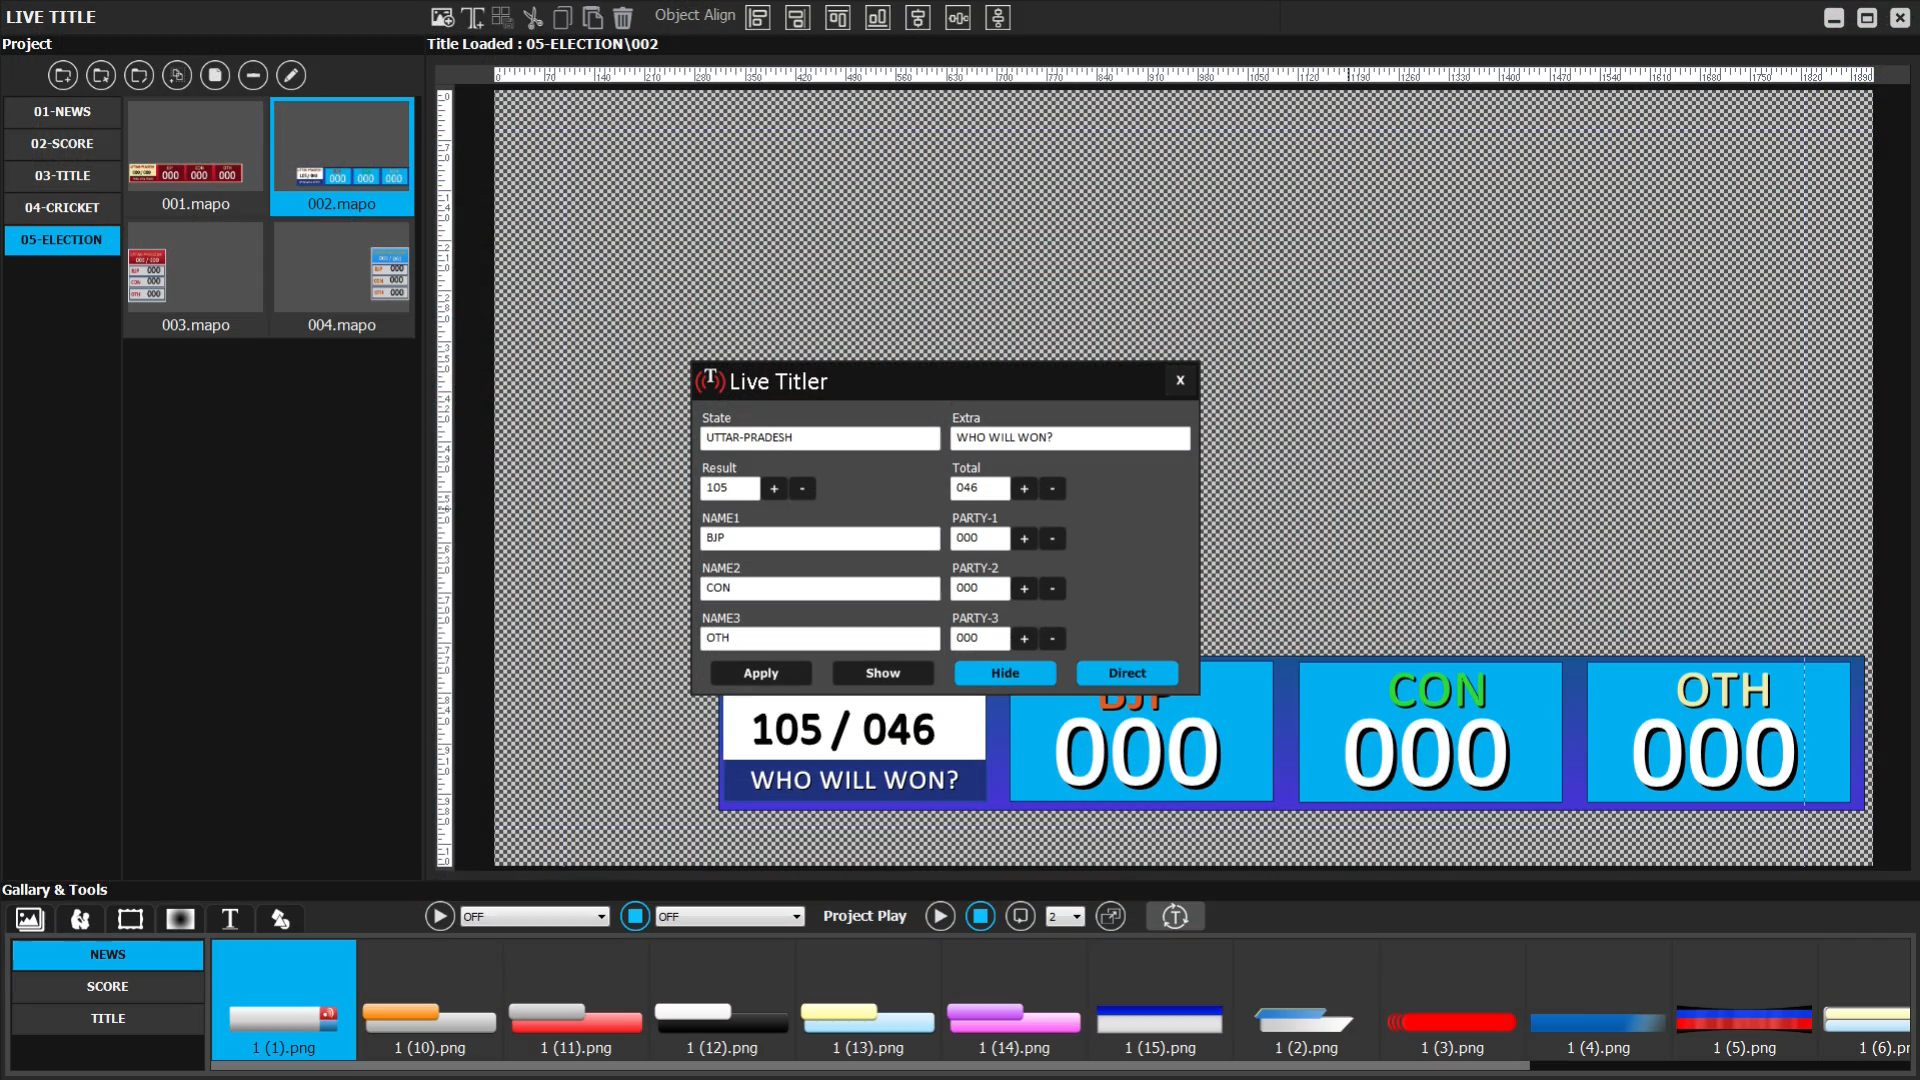Select the 003.mapo title thumbnail

click(x=195, y=278)
